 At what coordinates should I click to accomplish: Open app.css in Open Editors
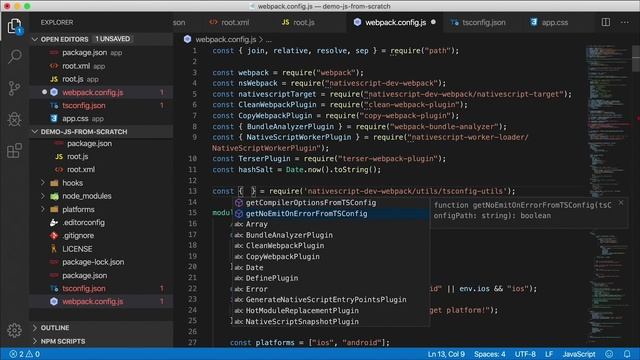point(102,119)
